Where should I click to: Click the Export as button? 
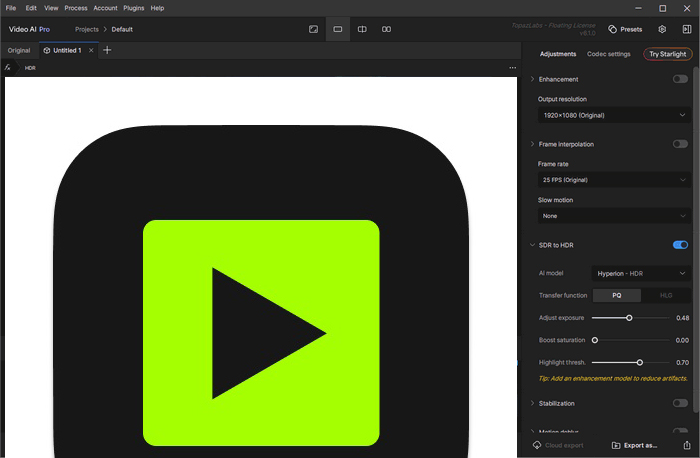click(634, 445)
